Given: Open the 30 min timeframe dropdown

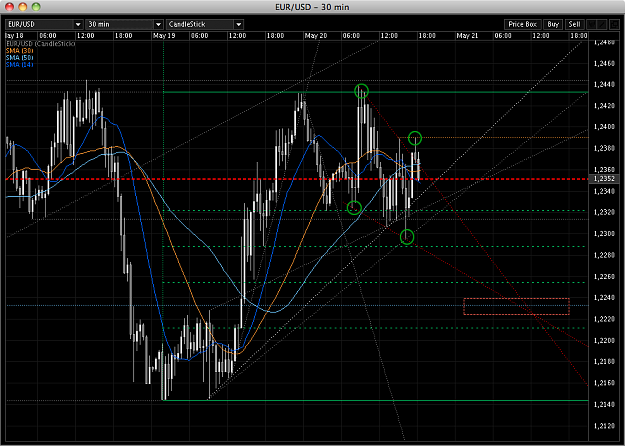Looking at the screenshot, I should tap(124, 24).
